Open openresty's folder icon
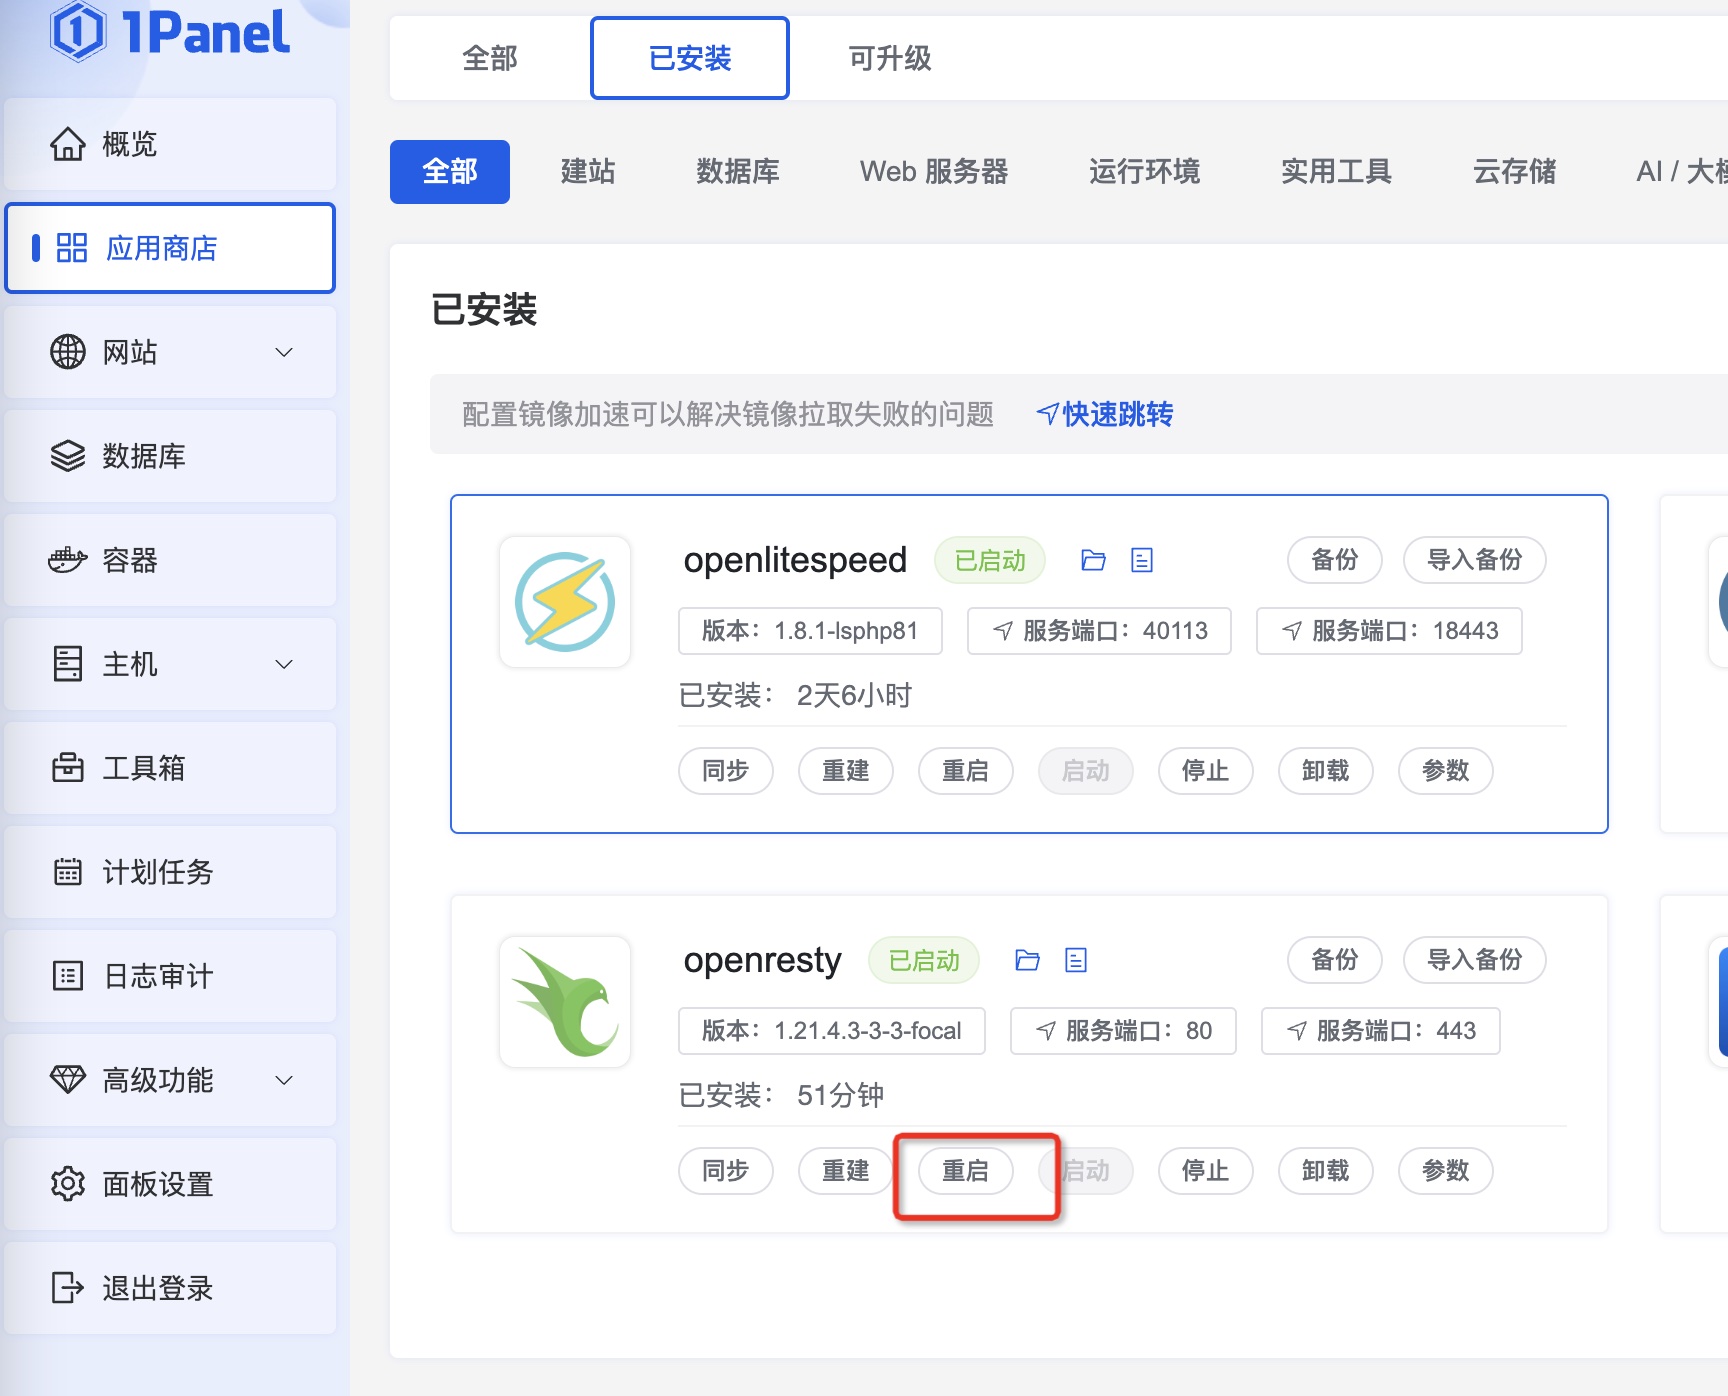Viewport: 1728px width, 1396px height. (x=1027, y=960)
